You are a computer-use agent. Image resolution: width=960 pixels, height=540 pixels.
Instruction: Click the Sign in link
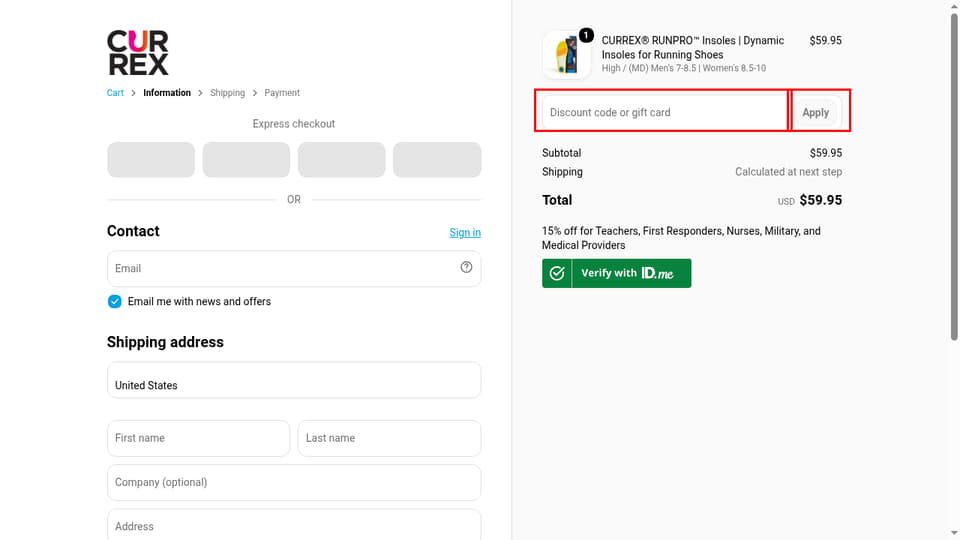(x=465, y=233)
